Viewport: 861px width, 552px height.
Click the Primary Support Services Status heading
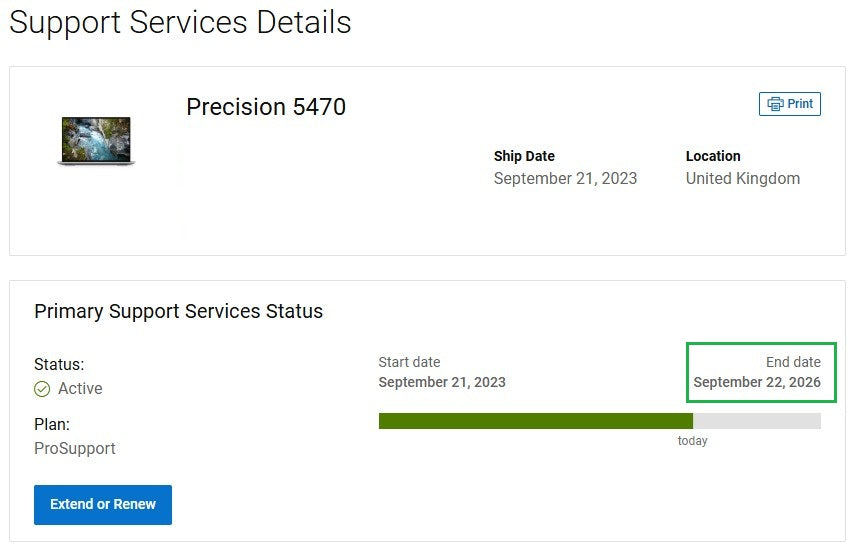click(x=178, y=311)
